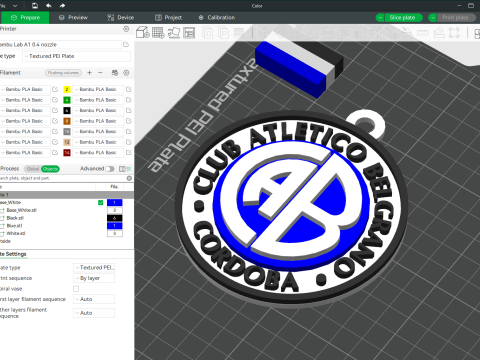
Task: Click the yellow filament 2 swatch
Action: pos(67,89)
